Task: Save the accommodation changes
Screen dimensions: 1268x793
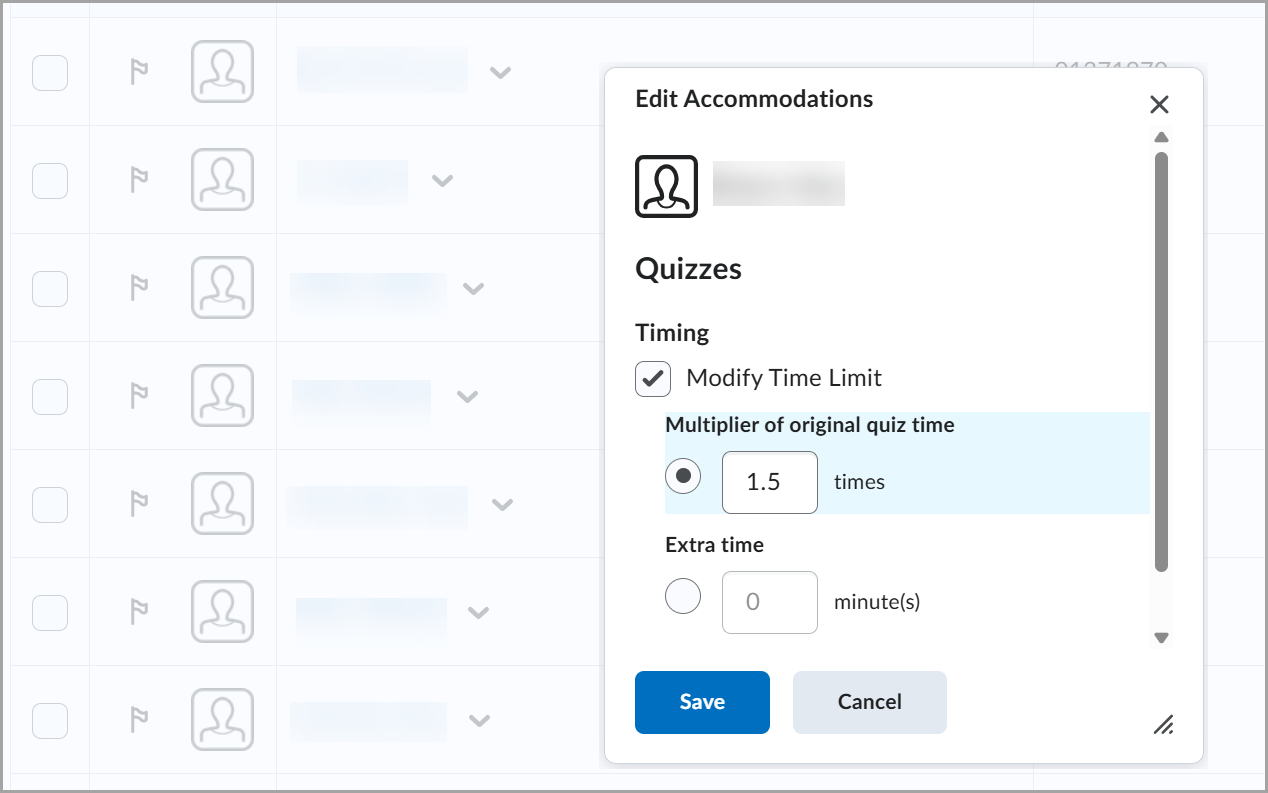Action: tap(702, 702)
